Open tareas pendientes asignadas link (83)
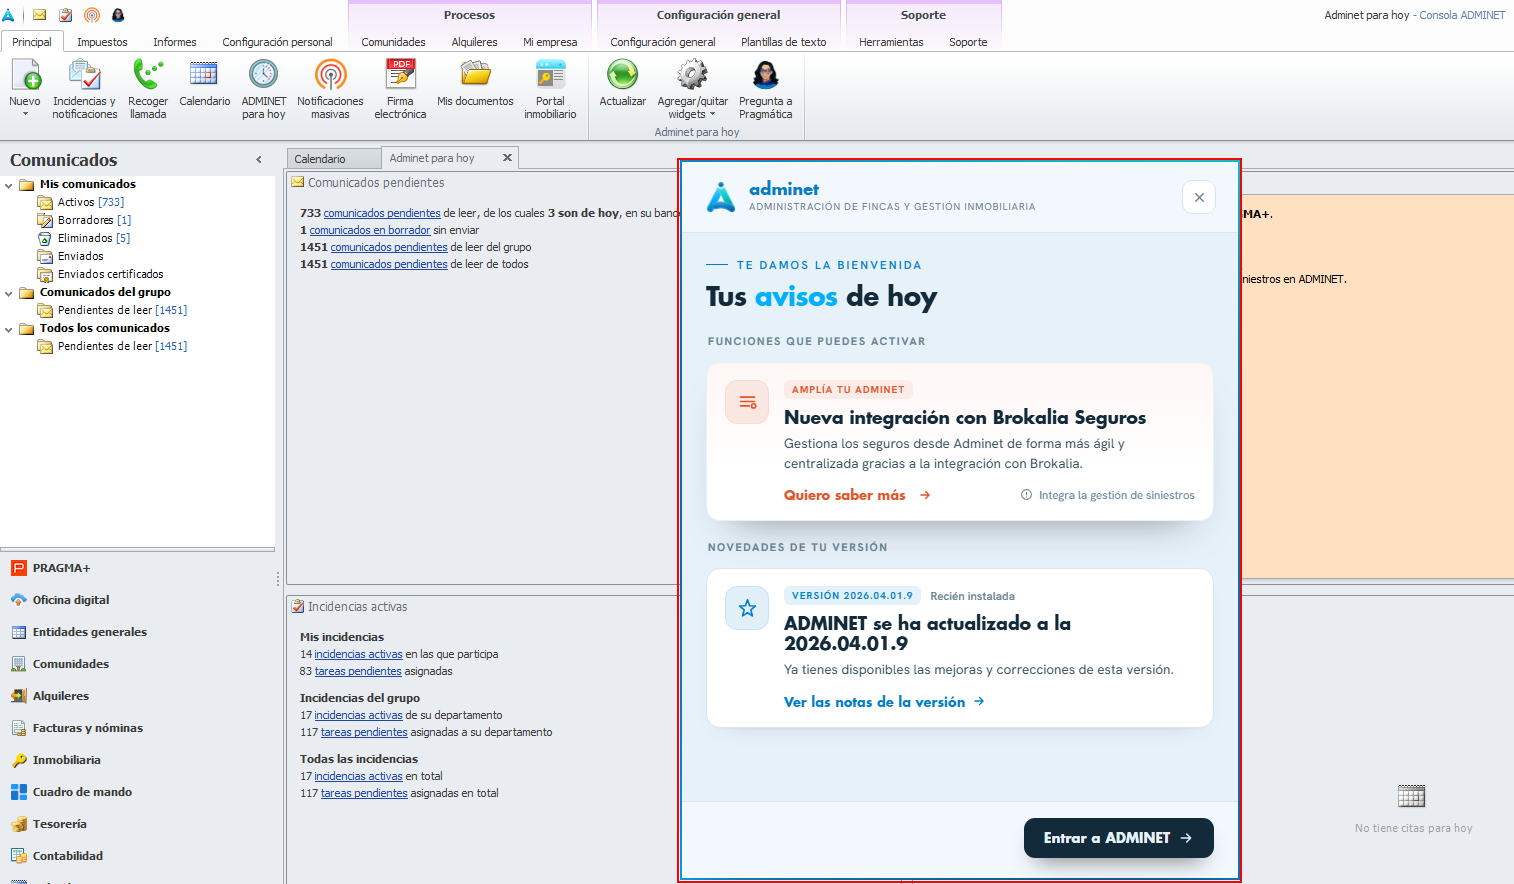 tap(358, 671)
